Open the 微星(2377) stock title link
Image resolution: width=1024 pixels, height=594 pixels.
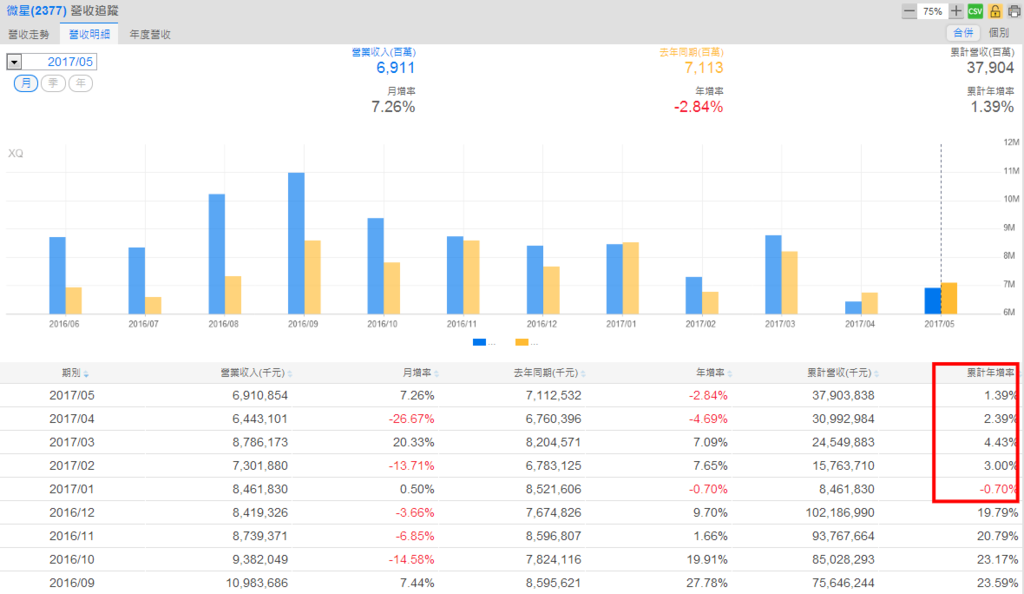[37, 11]
